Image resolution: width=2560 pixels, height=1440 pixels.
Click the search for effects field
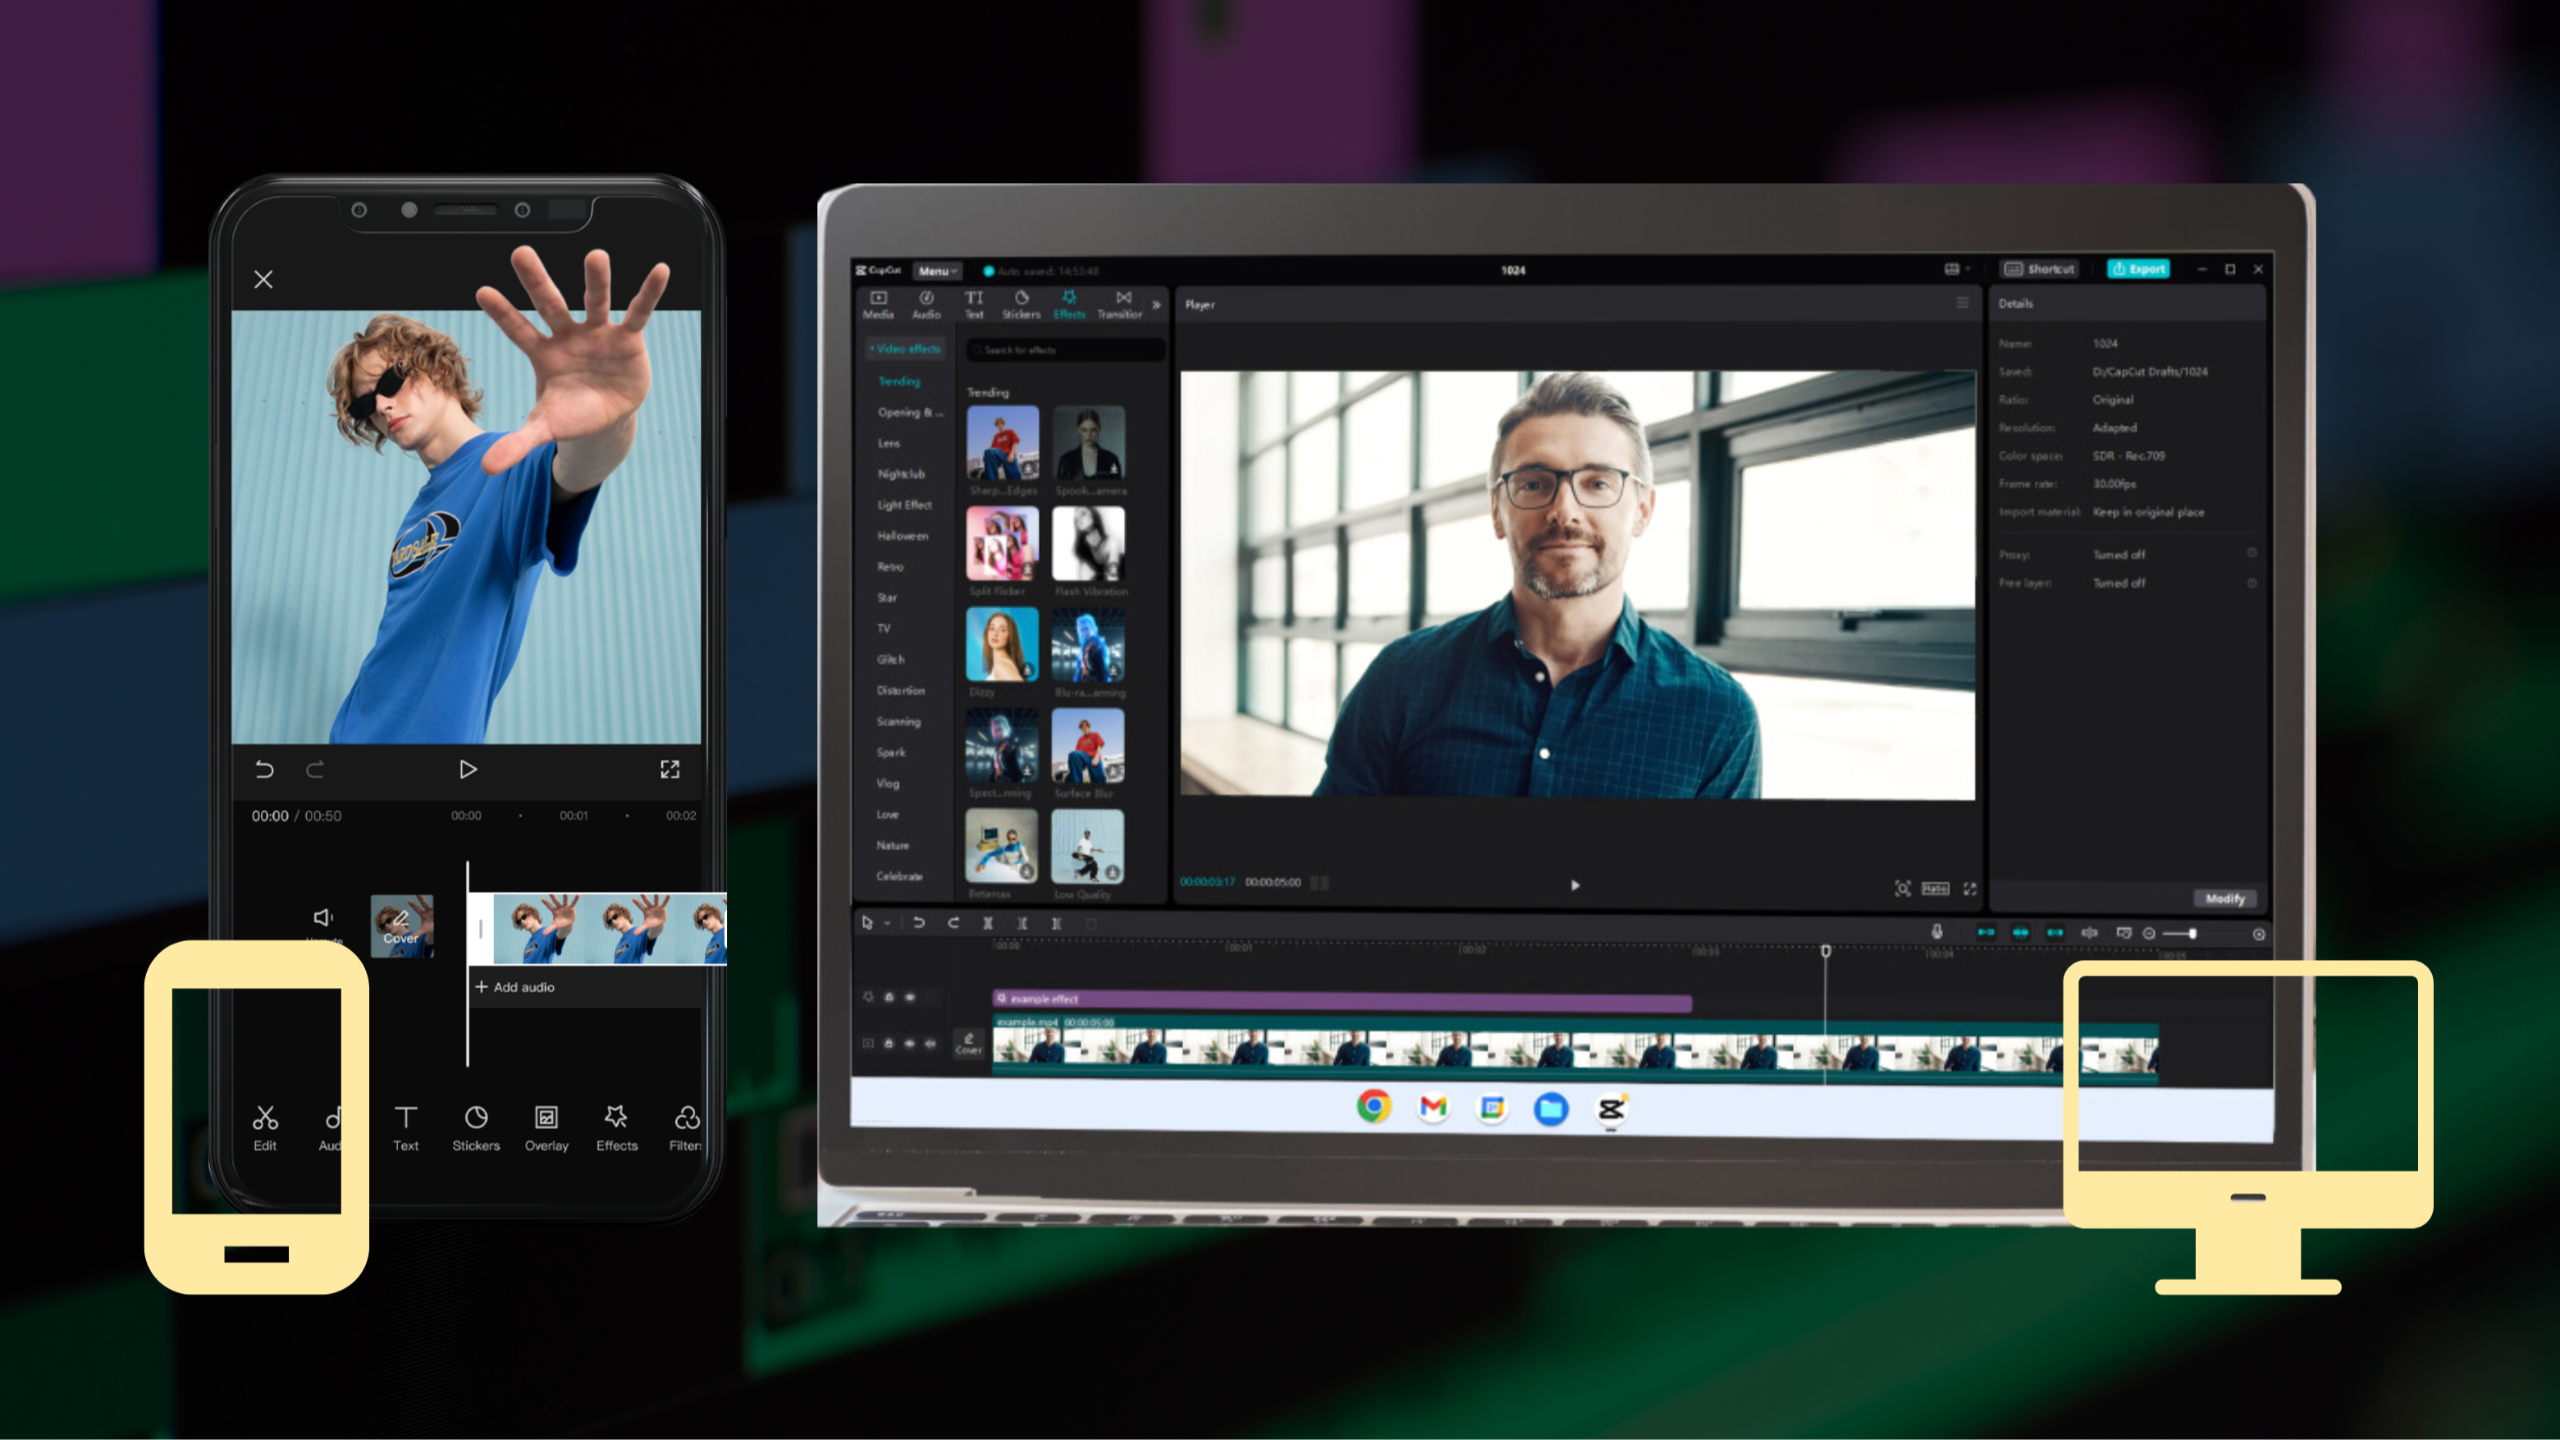[1065, 350]
